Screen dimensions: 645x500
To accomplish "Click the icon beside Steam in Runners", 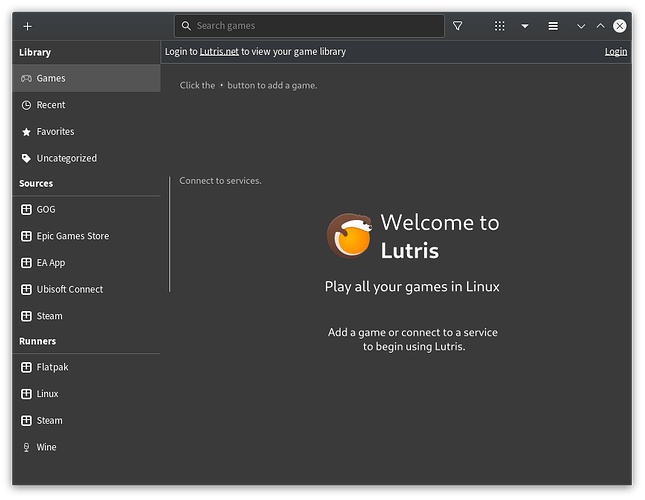I will pyautogui.click(x=26, y=421).
